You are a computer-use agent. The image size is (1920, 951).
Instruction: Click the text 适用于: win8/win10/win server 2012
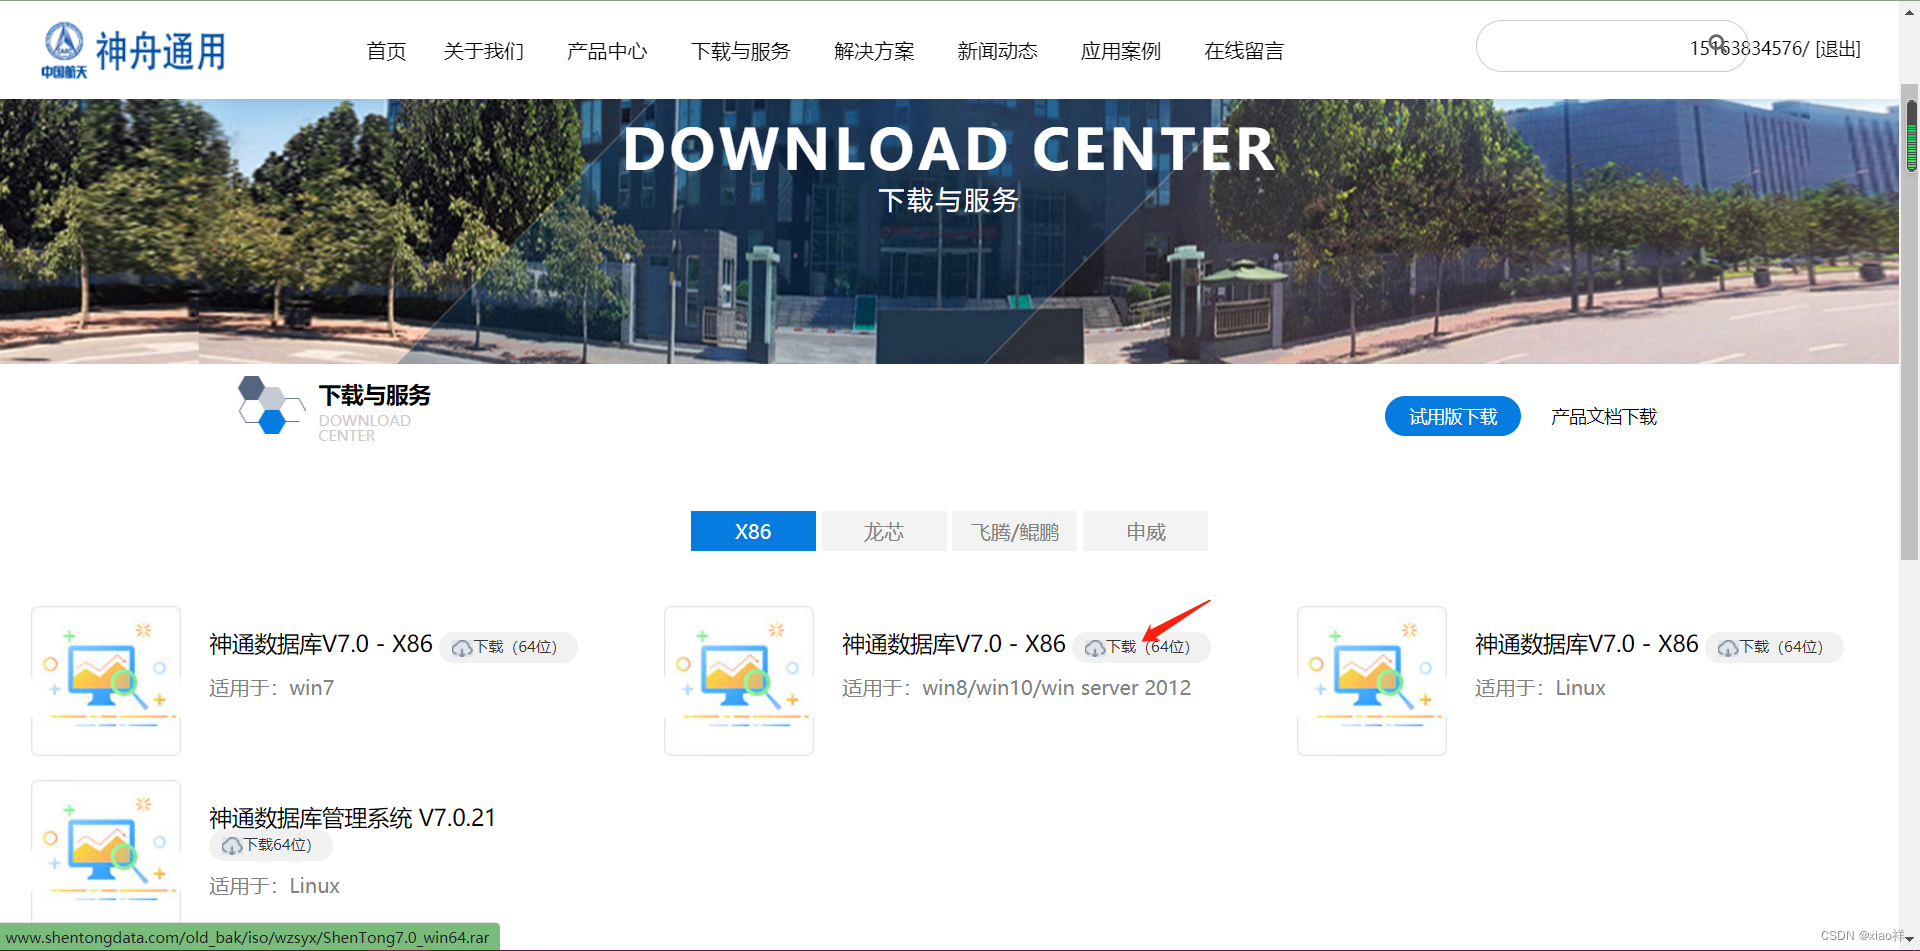tap(1016, 688)
